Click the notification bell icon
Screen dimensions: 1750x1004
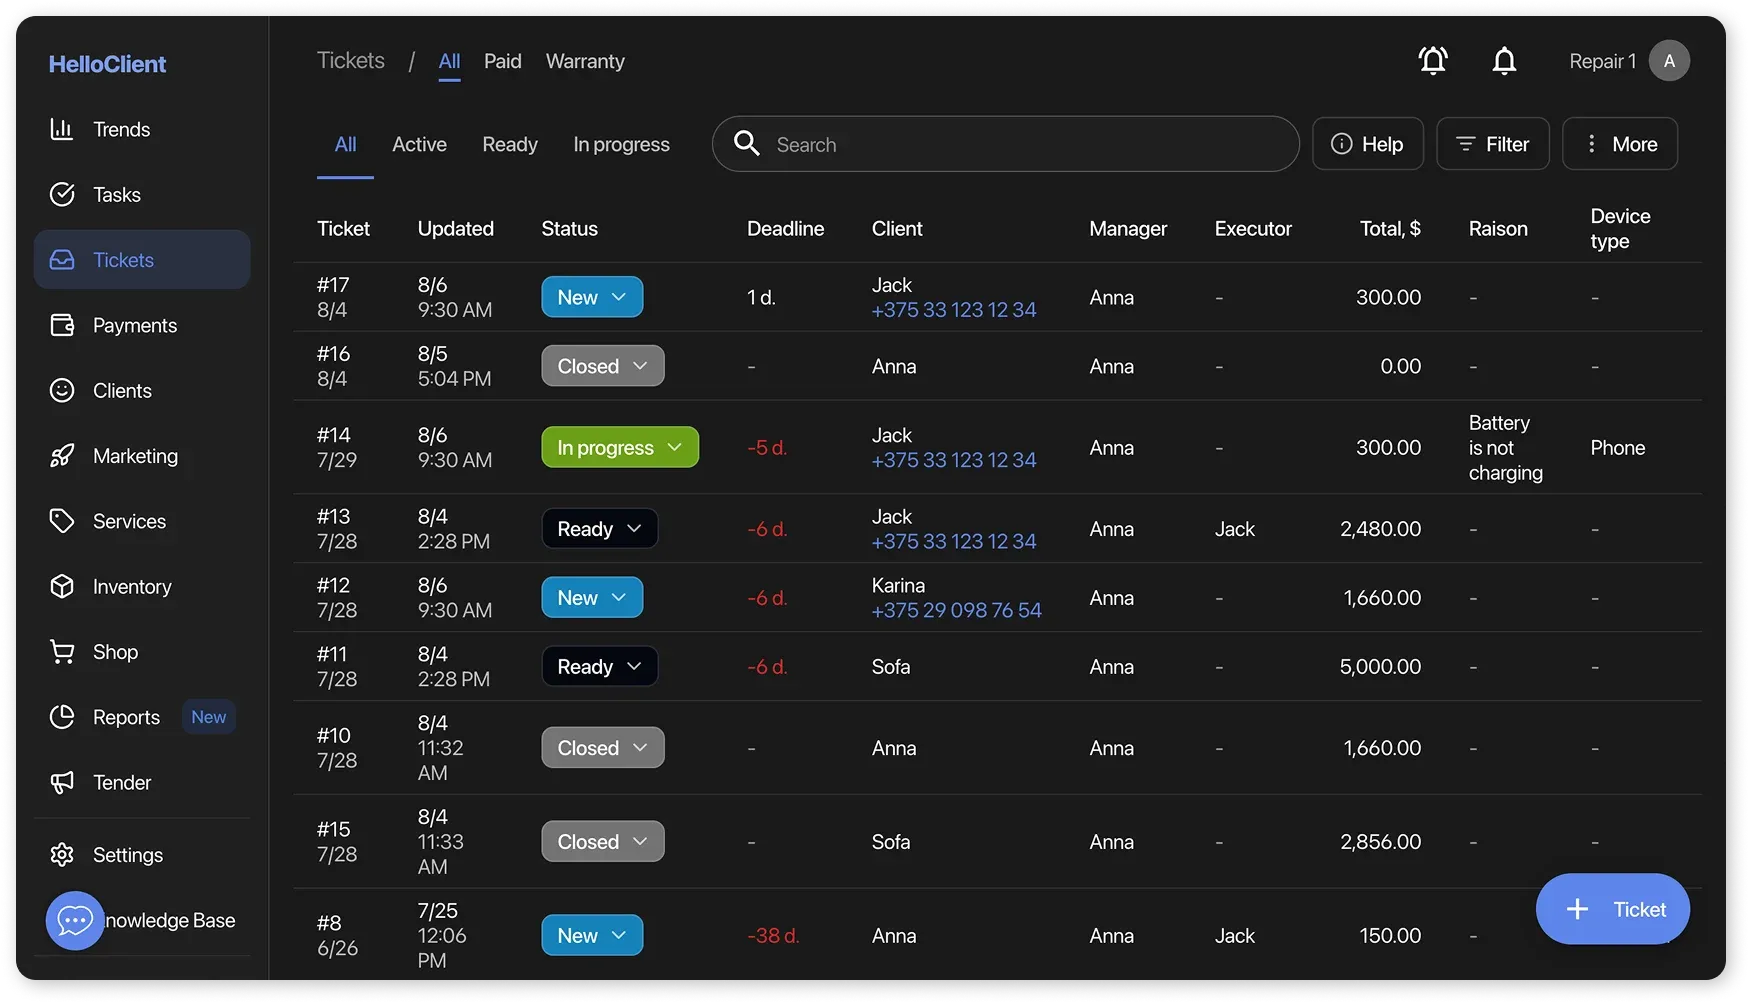1504,60
